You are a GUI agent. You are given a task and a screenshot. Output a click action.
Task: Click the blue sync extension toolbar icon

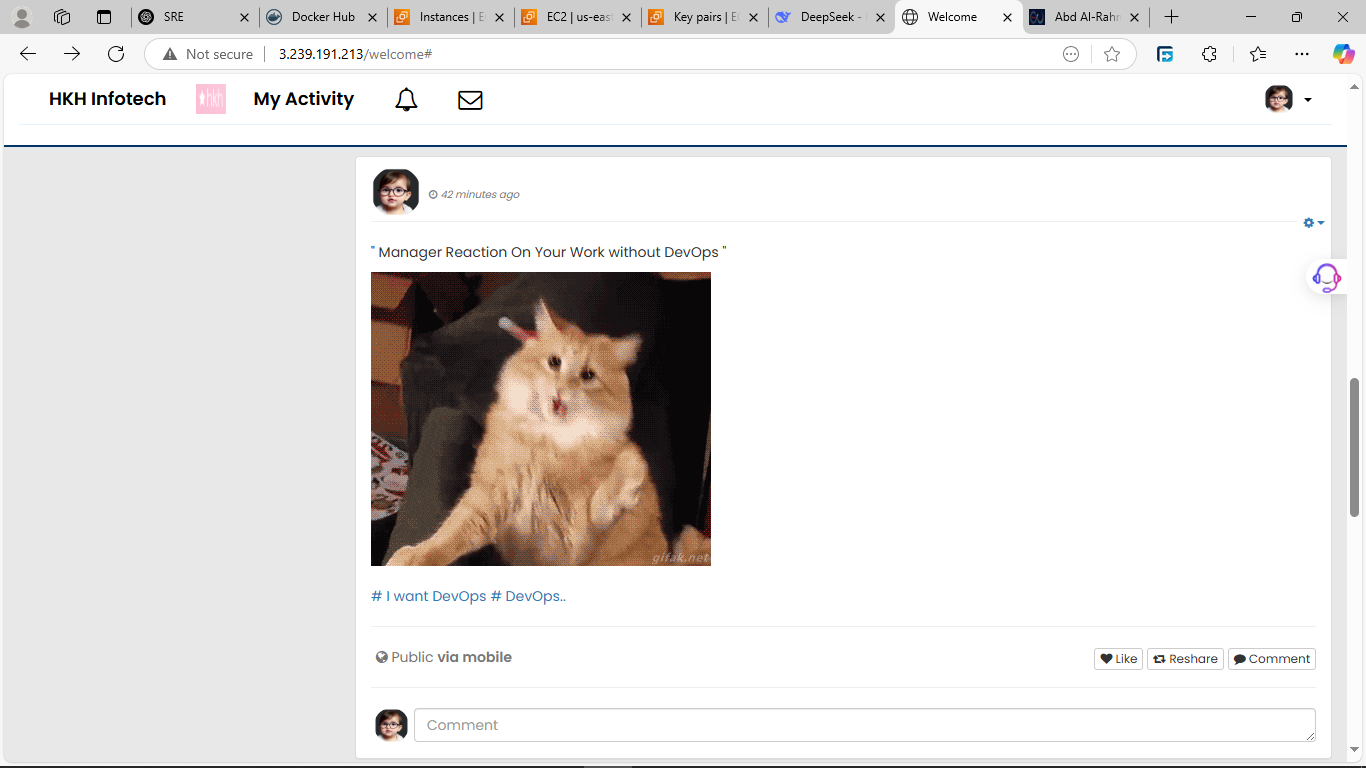(x=1165, y=54)
